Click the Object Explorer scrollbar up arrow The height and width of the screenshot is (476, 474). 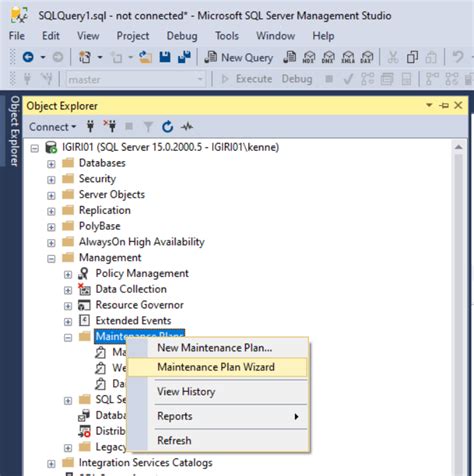point(459,147)
